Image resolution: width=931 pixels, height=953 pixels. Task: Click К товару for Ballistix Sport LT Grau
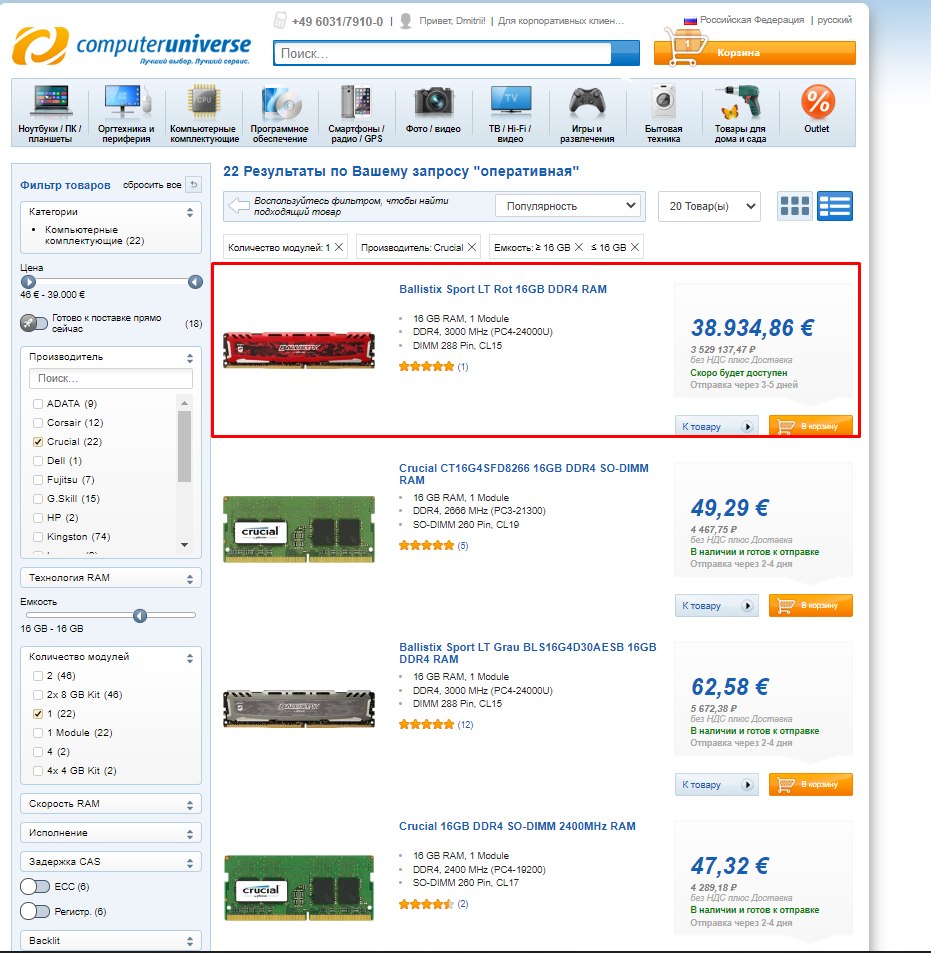click(716, 785)
